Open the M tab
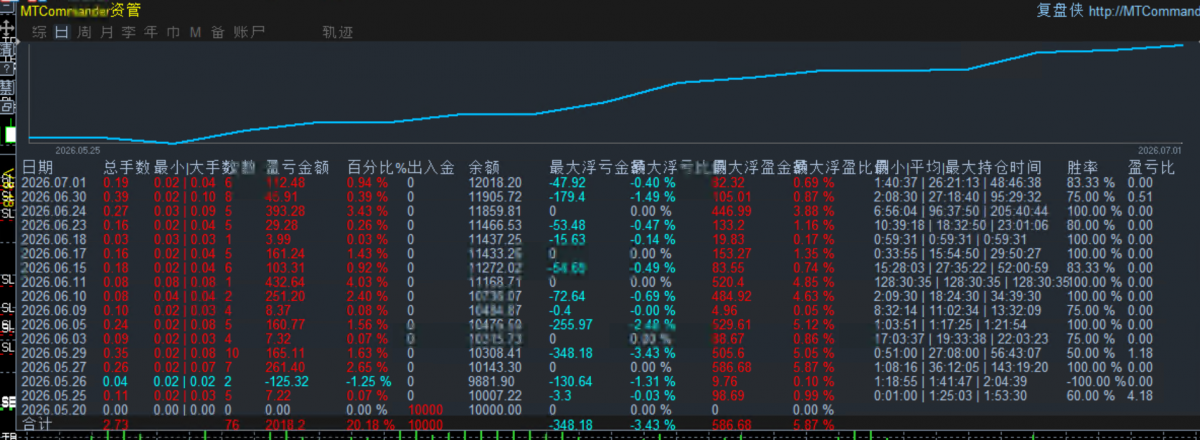Viewport: 1200px width, 440px height. click(x=194, y=32)
